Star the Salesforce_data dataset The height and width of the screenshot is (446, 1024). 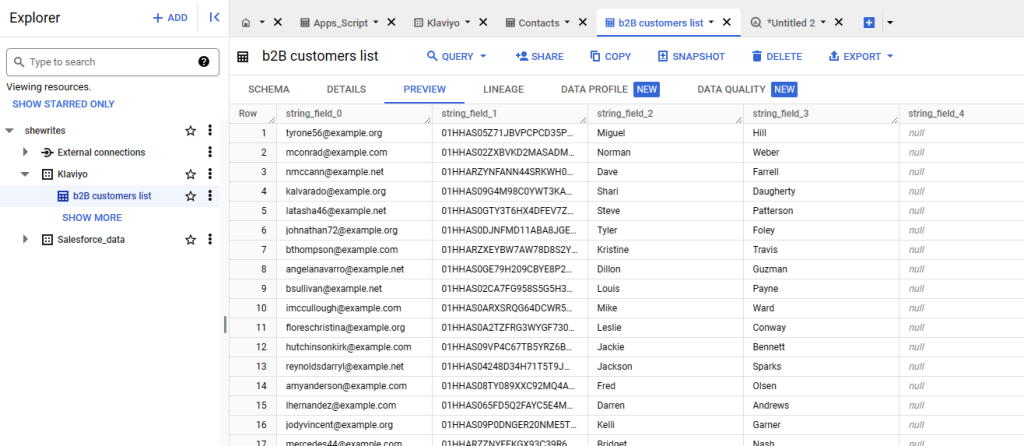[x=191, y=240]
